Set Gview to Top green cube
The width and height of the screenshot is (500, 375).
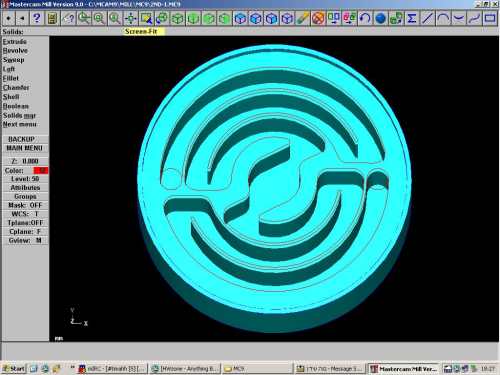pyautogui.click(x=193, y=18)
